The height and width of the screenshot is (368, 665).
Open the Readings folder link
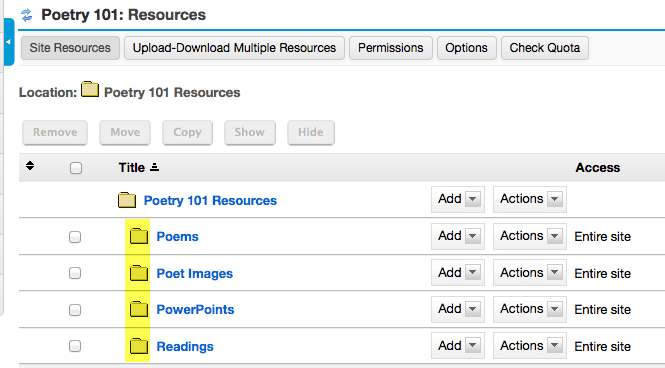click(185, 346)
